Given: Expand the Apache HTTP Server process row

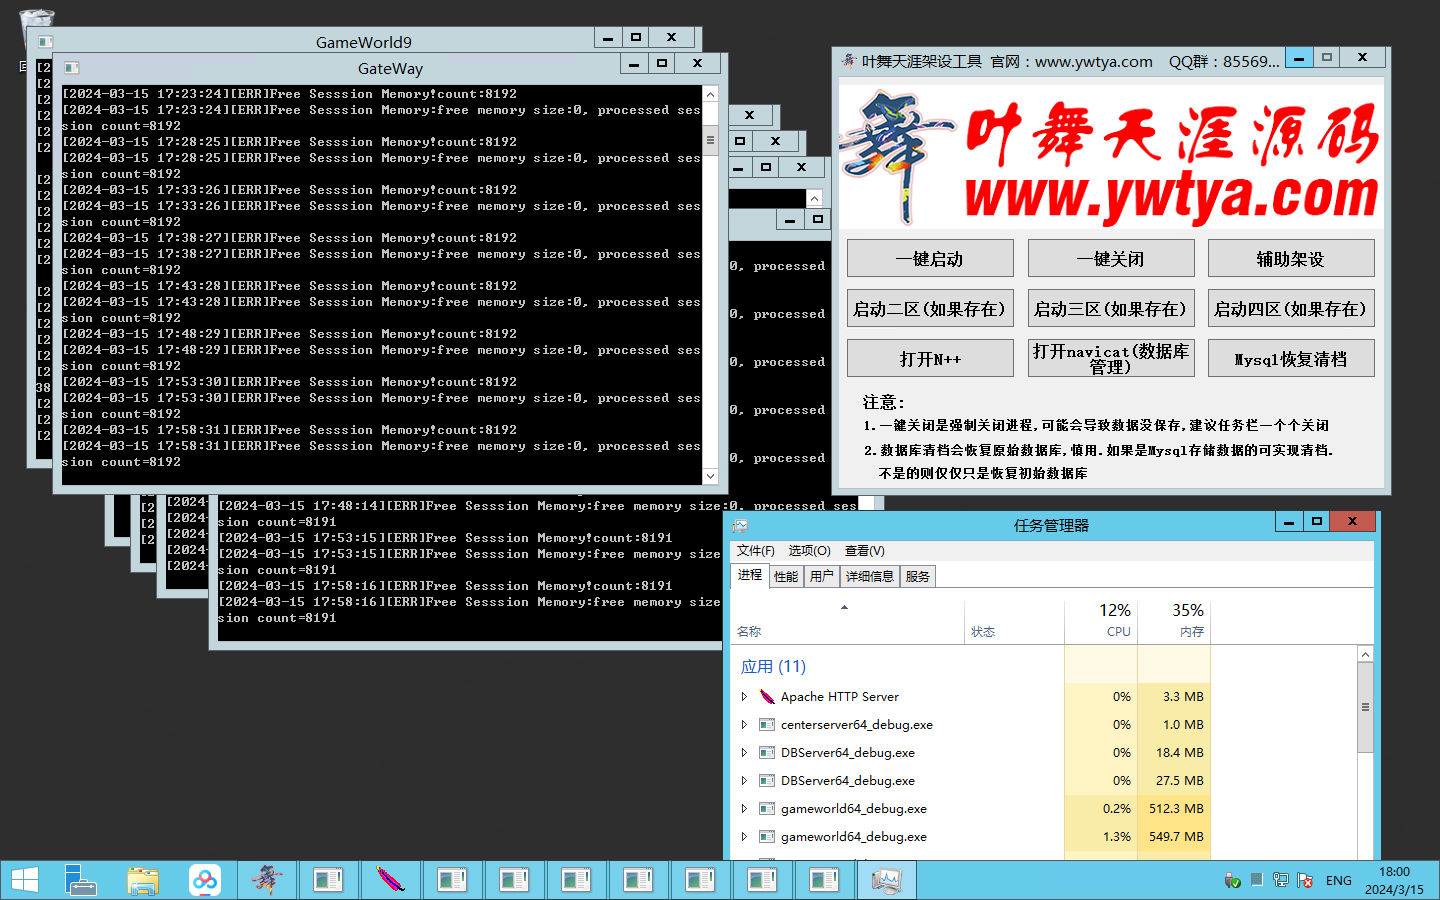Looking at the screenshot, I should coord(744,697).
